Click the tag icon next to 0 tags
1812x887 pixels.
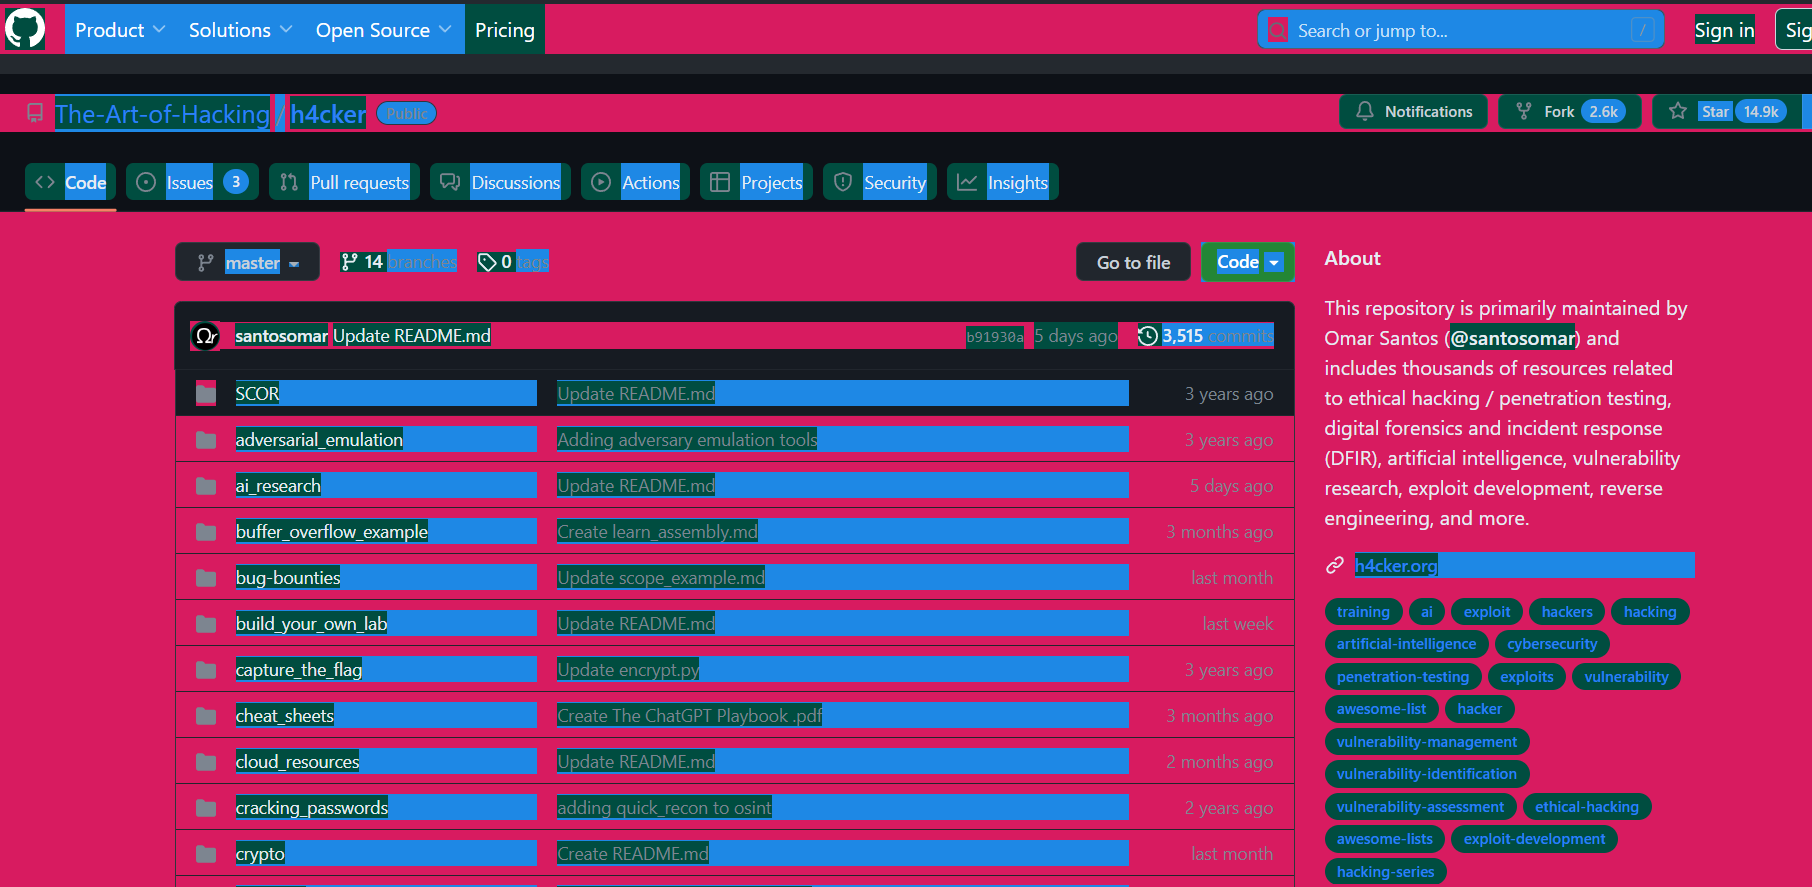[487, 262]
